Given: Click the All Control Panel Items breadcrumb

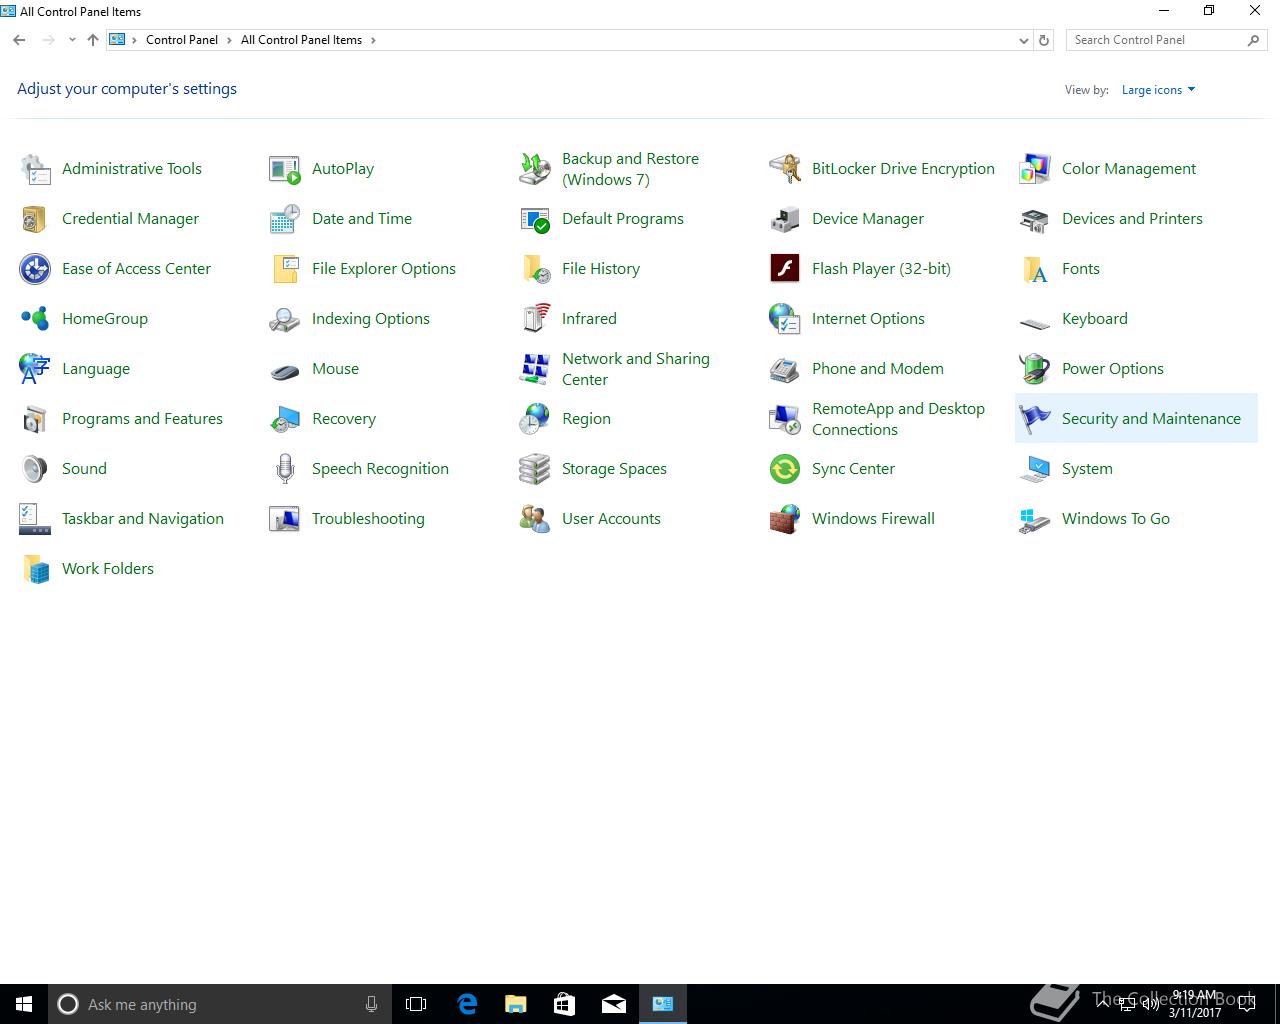Looking at the screenshot, I should [301, 40].
